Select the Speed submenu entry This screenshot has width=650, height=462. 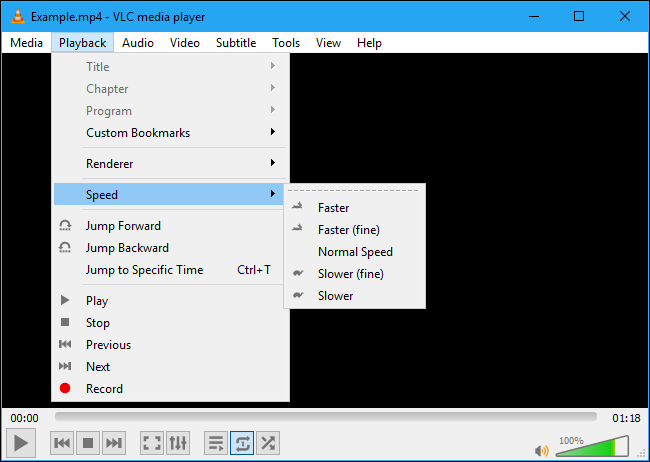coord(170,194)
